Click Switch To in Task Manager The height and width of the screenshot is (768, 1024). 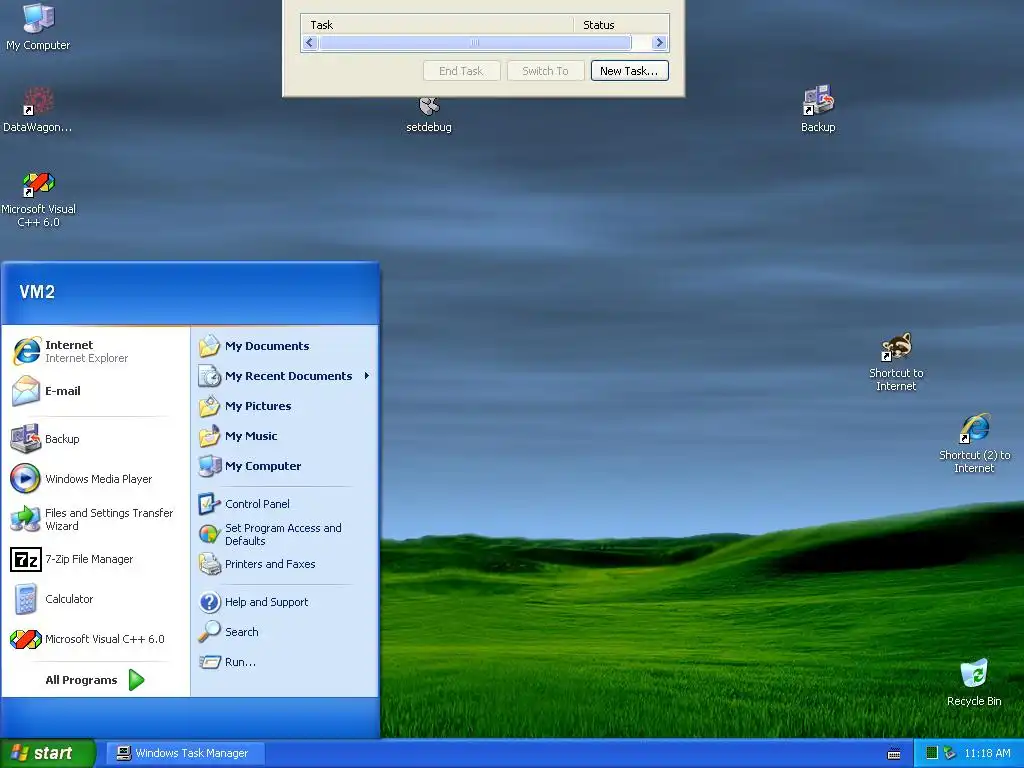(x=545, y=71)
